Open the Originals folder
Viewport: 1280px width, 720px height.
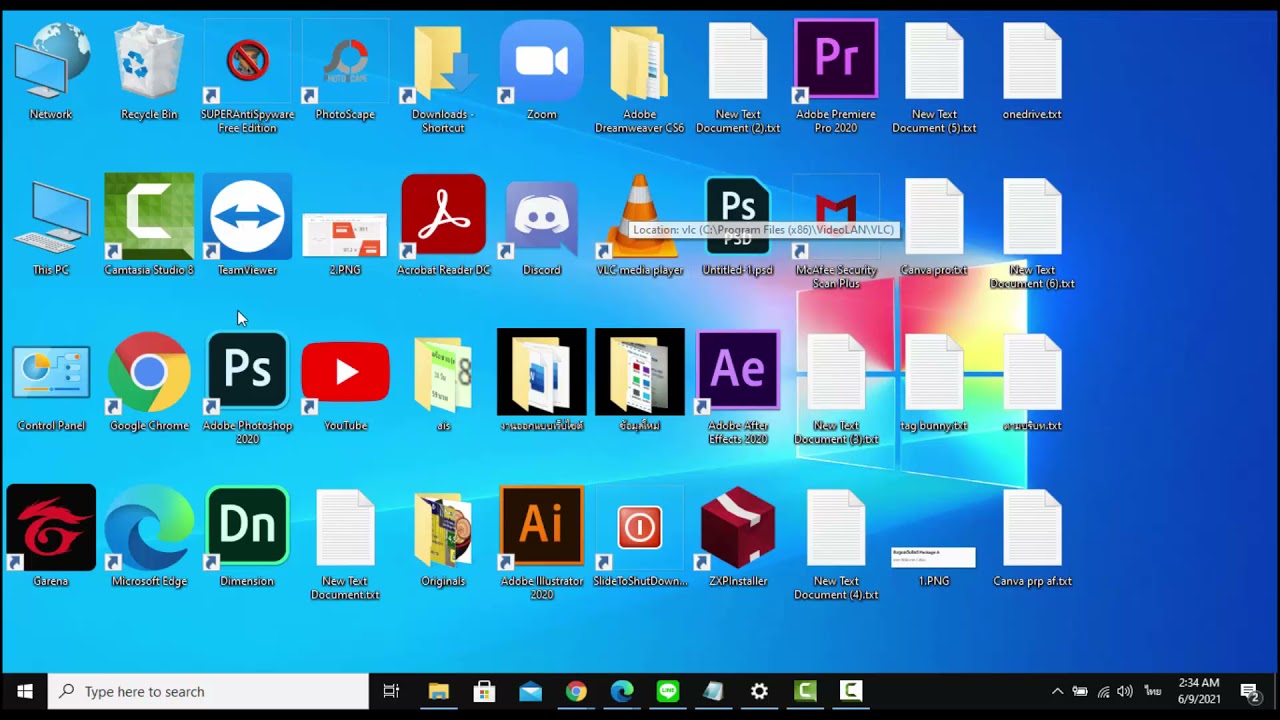click(x=443, y=537)
